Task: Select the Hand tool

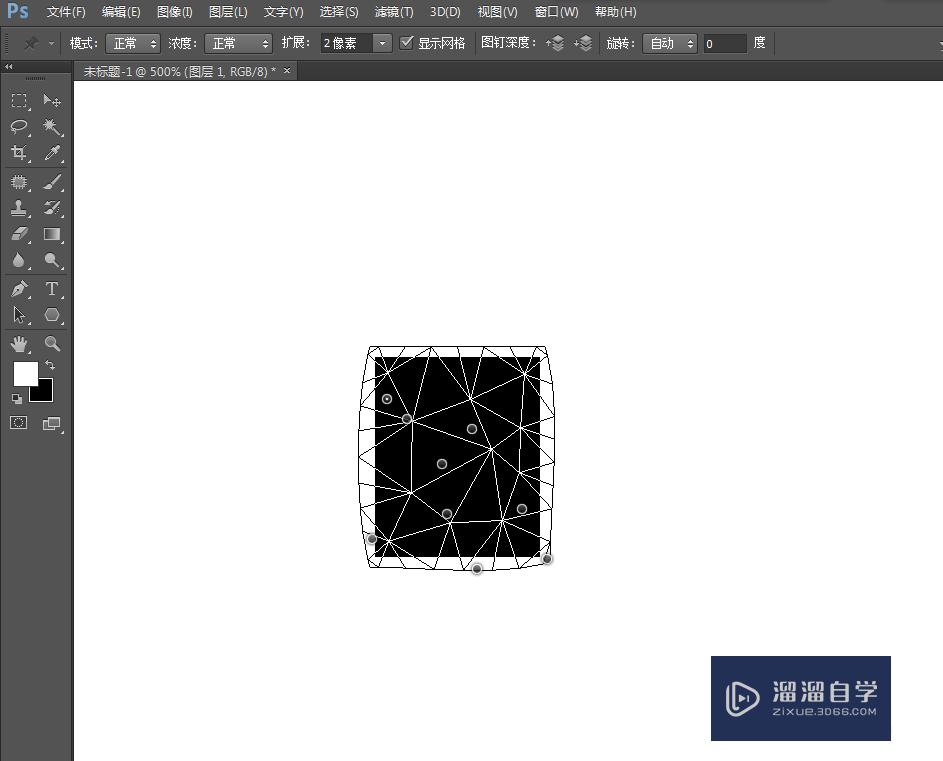Action: 19,344
